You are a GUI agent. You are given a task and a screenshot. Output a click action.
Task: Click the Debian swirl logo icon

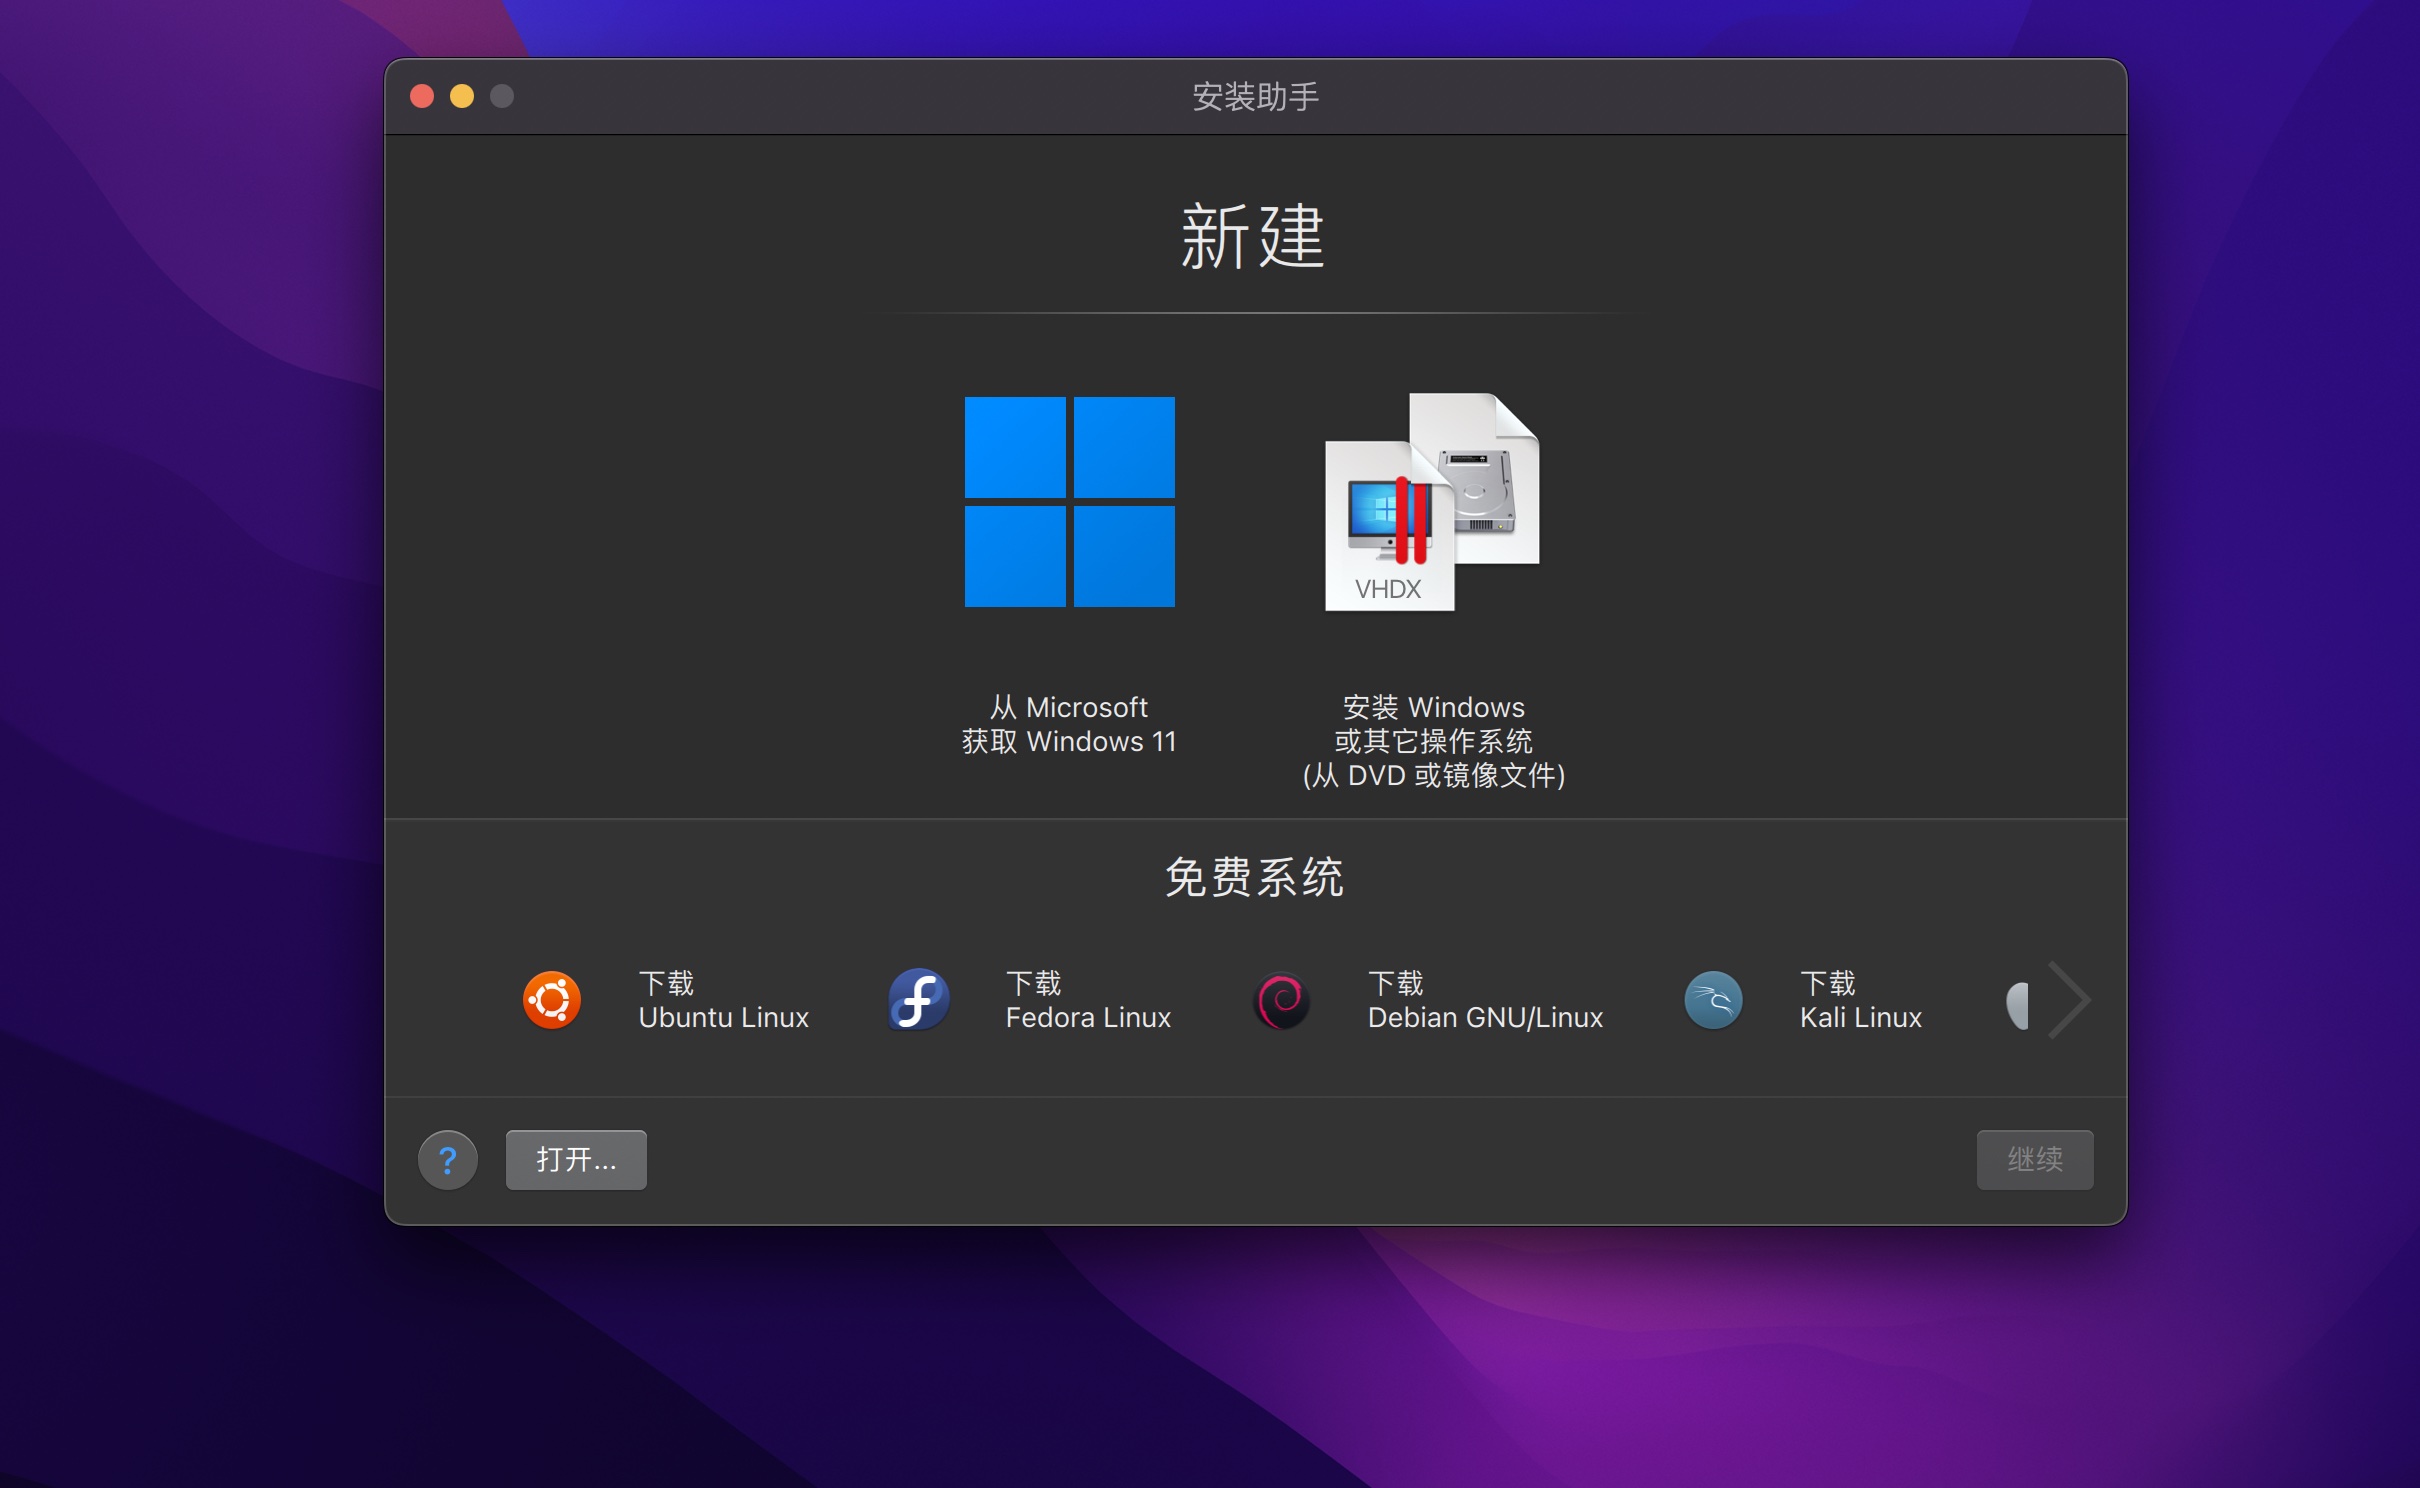(1282, 1000)
